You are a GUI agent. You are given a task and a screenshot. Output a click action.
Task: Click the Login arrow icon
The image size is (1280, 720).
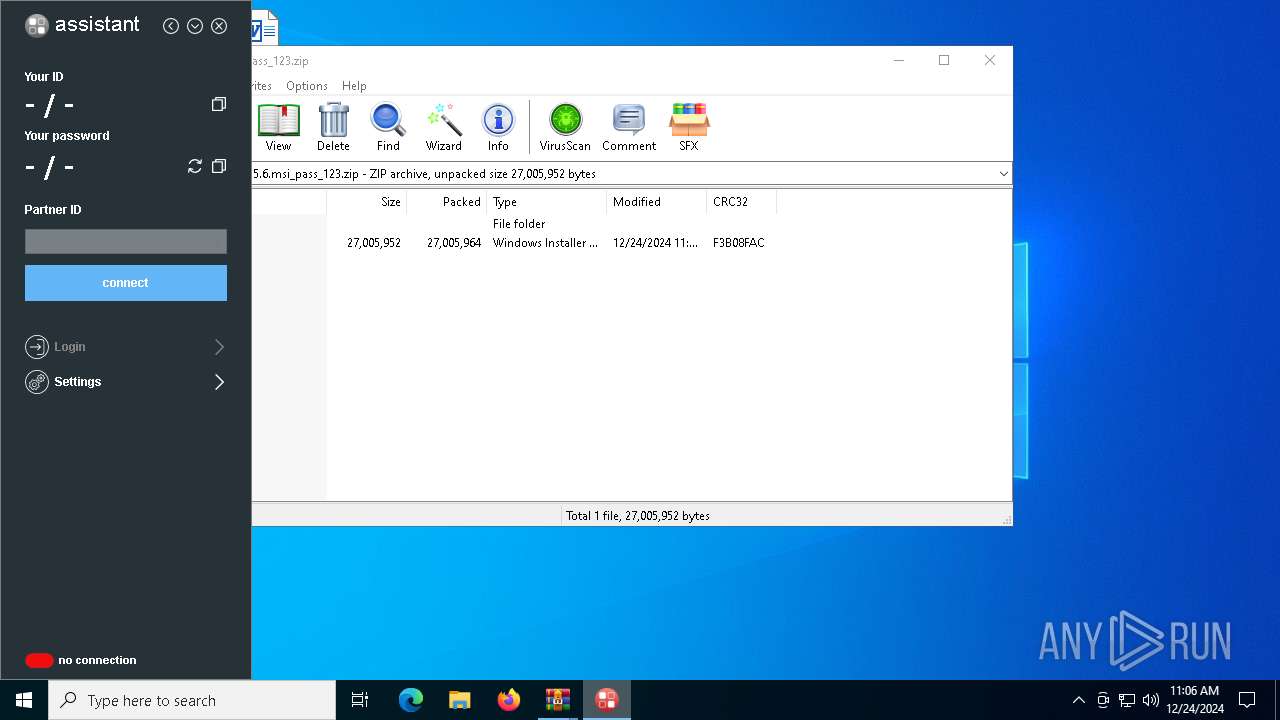point(37,347)
